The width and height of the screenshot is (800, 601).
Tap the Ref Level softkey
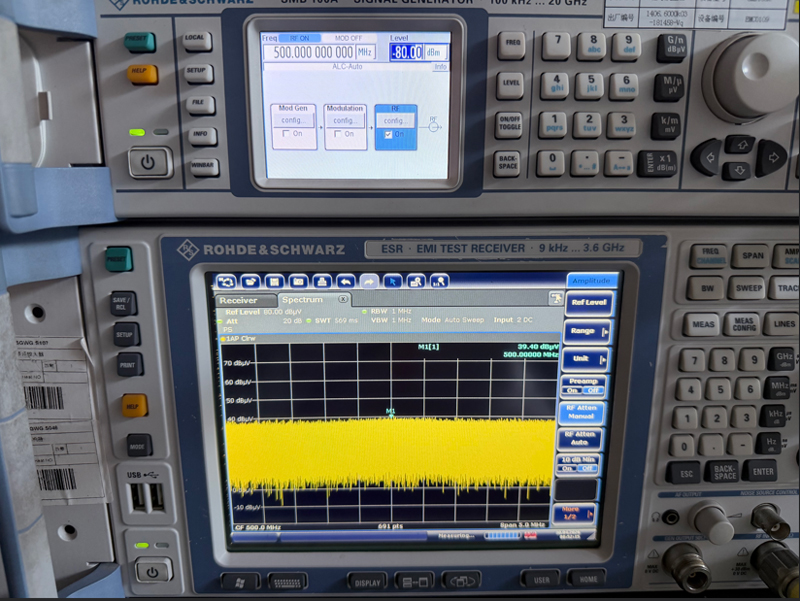click(x=589, y=303)
